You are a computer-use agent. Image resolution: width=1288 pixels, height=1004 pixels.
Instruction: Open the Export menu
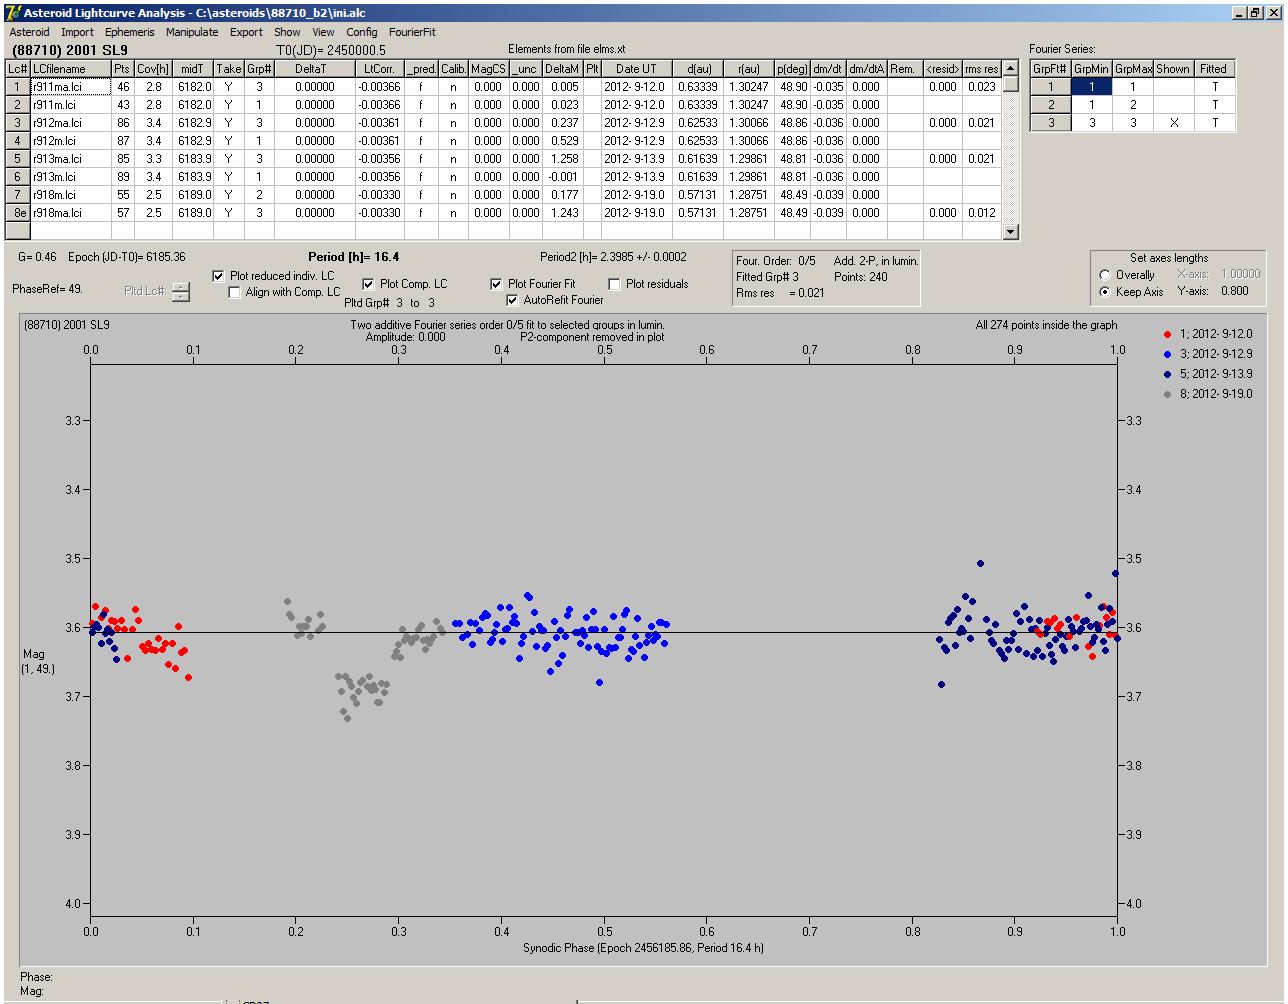click(246, 32)
